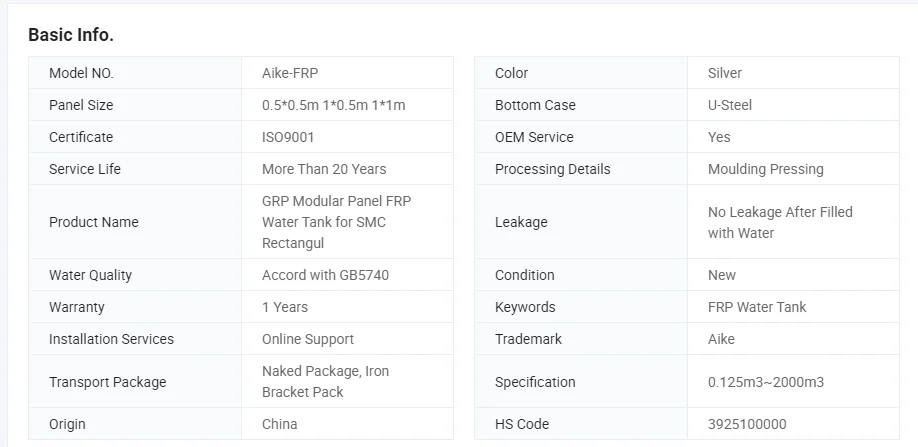Click the China origin value
This screenshot has height=447, width=918.
pos(280,424)
